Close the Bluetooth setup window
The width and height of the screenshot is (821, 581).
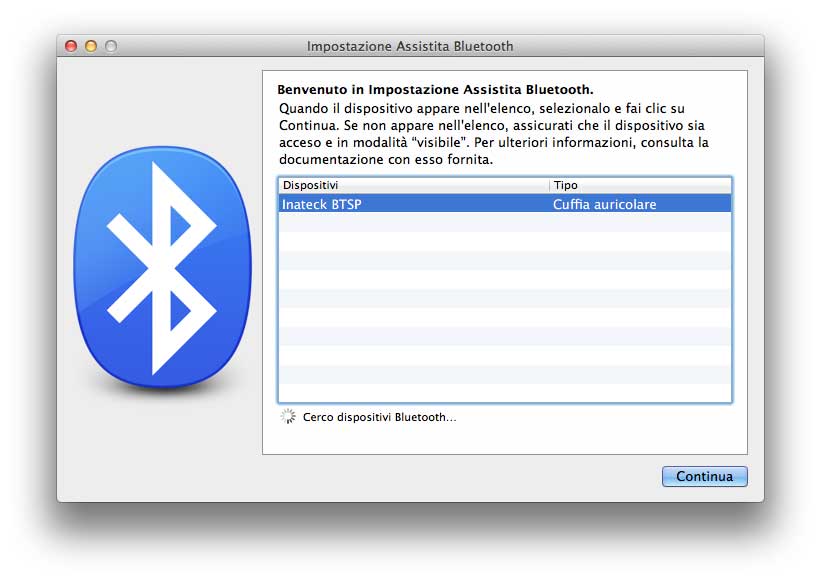click(x=71, y=46)
